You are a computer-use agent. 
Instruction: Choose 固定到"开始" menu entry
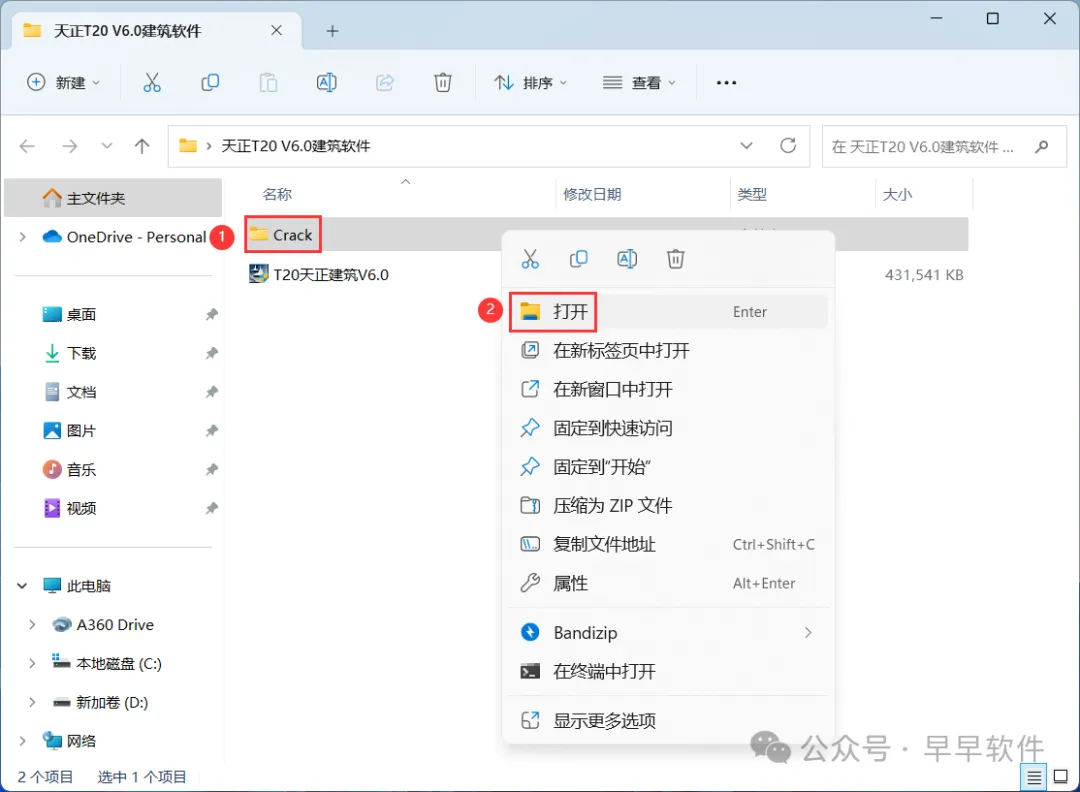click(x=668, y=467)
